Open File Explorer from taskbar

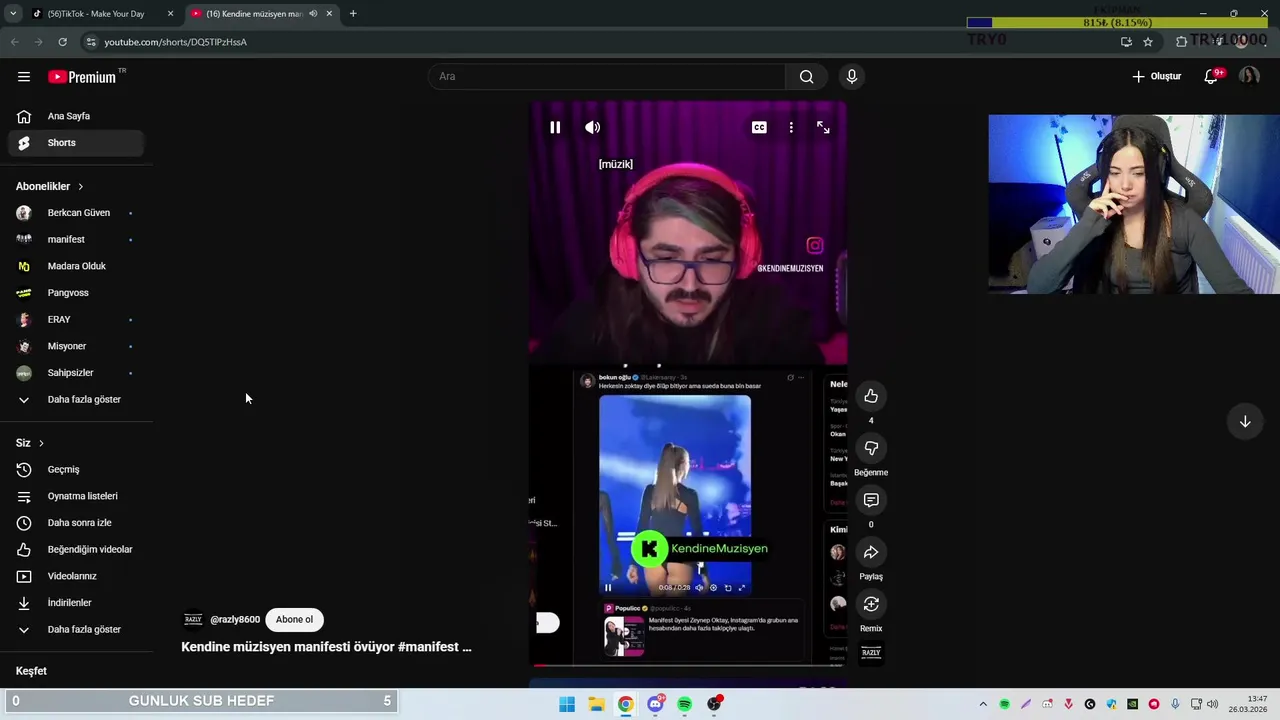point(596,704)
